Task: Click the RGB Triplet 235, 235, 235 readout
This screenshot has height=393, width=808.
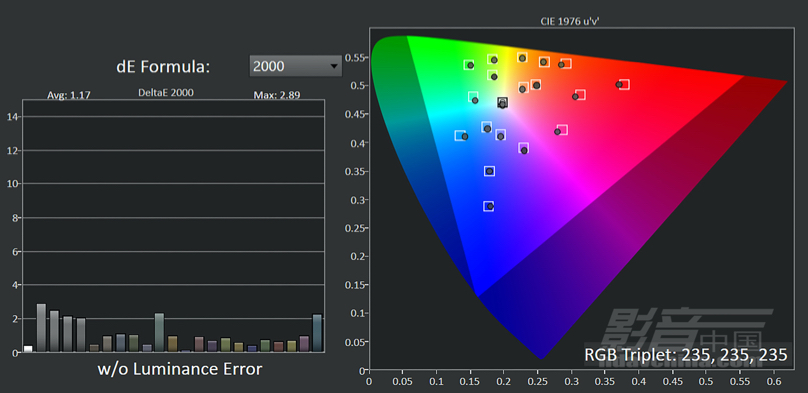Action: click(x=686, y=355)
